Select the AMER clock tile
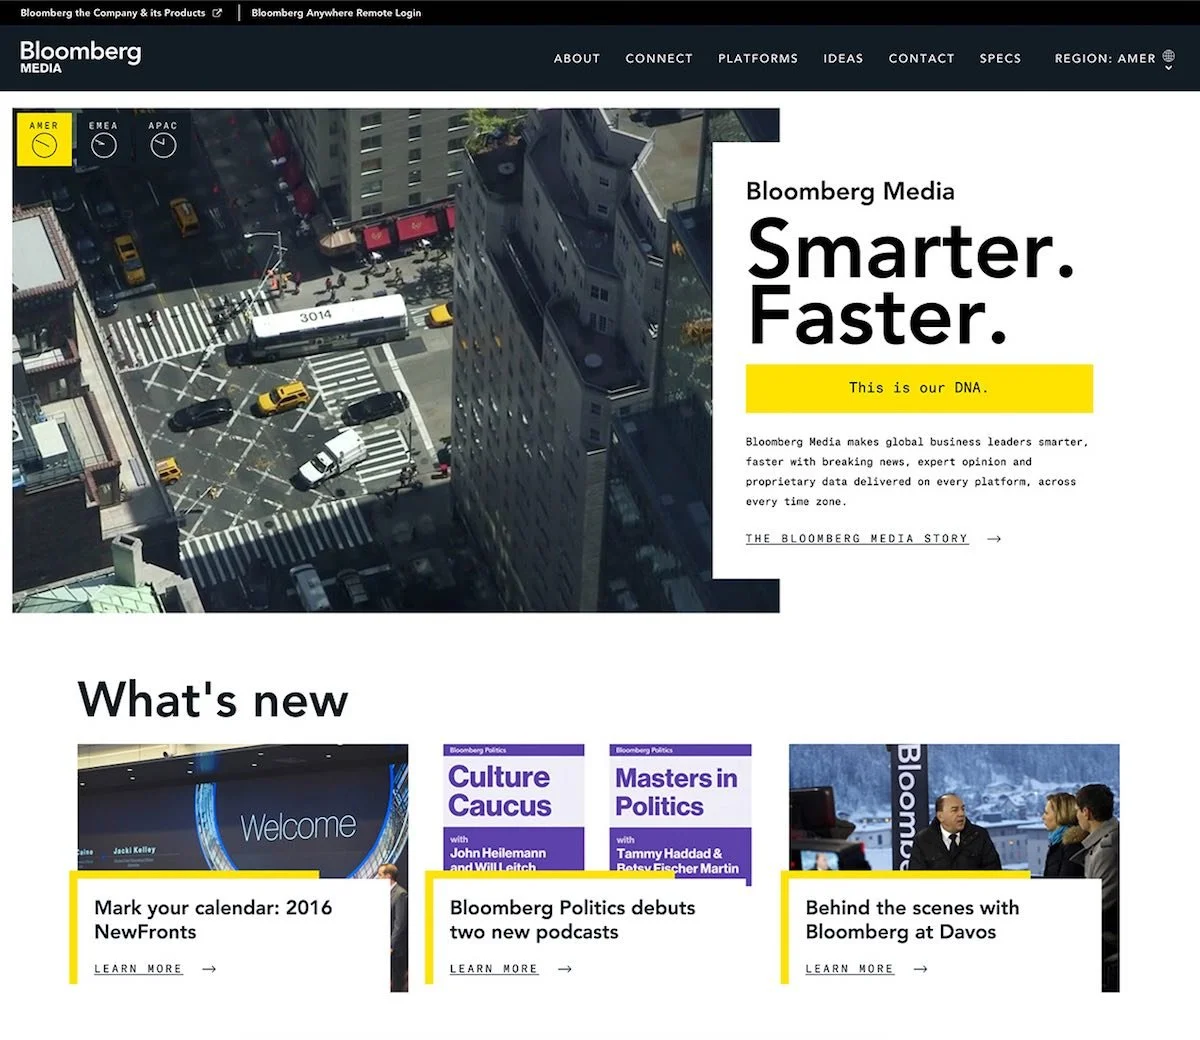 point(44,138)
